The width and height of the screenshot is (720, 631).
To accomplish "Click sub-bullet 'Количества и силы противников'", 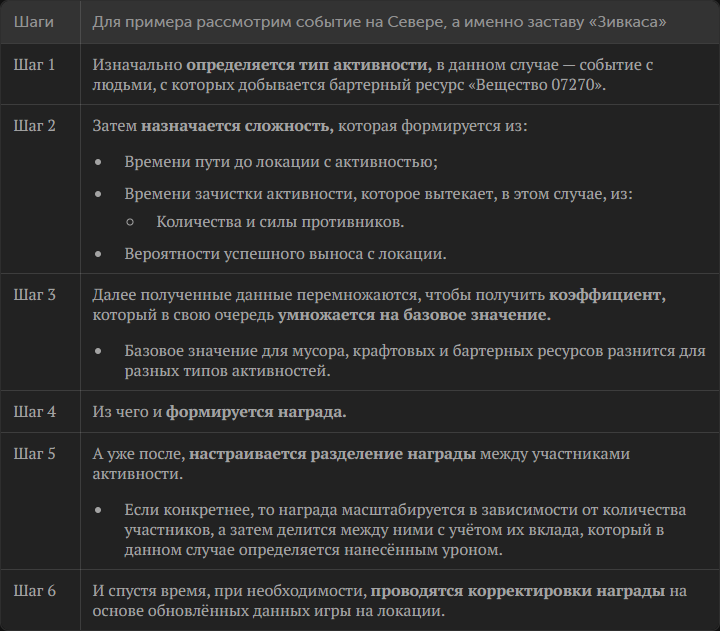I will click(x=280, y=222).
